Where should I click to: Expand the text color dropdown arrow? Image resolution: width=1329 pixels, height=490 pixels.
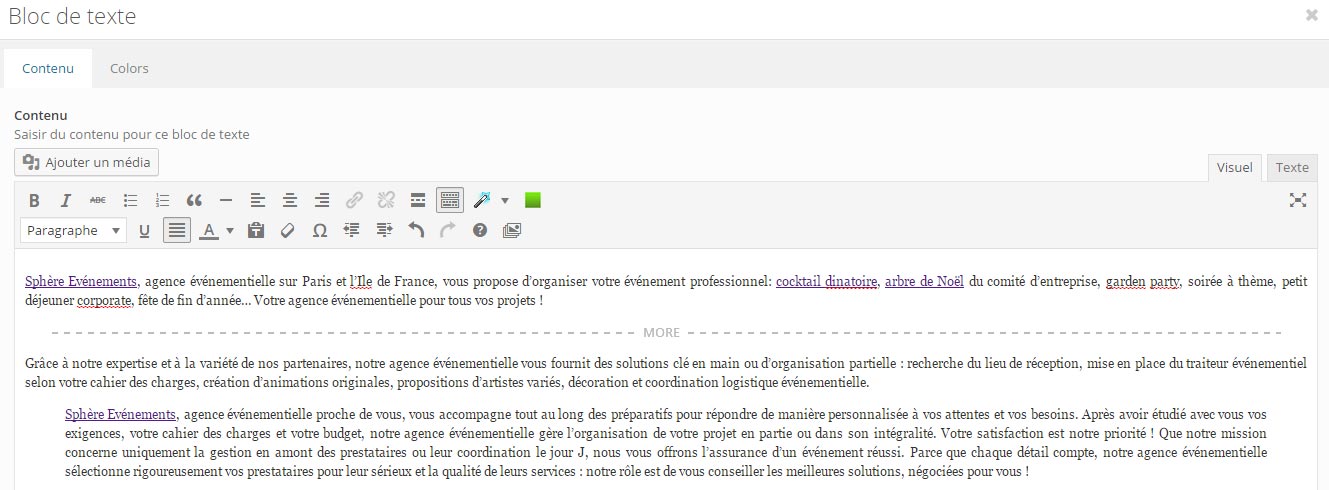pyautogui.click(x=230, y=231)
